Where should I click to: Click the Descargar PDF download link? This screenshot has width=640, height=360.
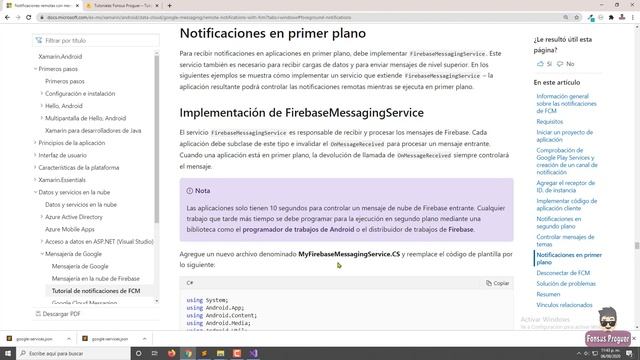click(58, 314)
